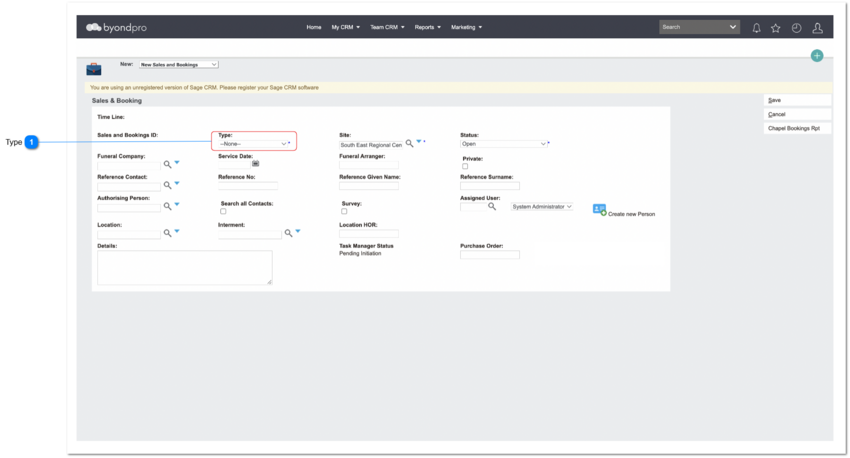Open the Reports menu

coord(427,27)
